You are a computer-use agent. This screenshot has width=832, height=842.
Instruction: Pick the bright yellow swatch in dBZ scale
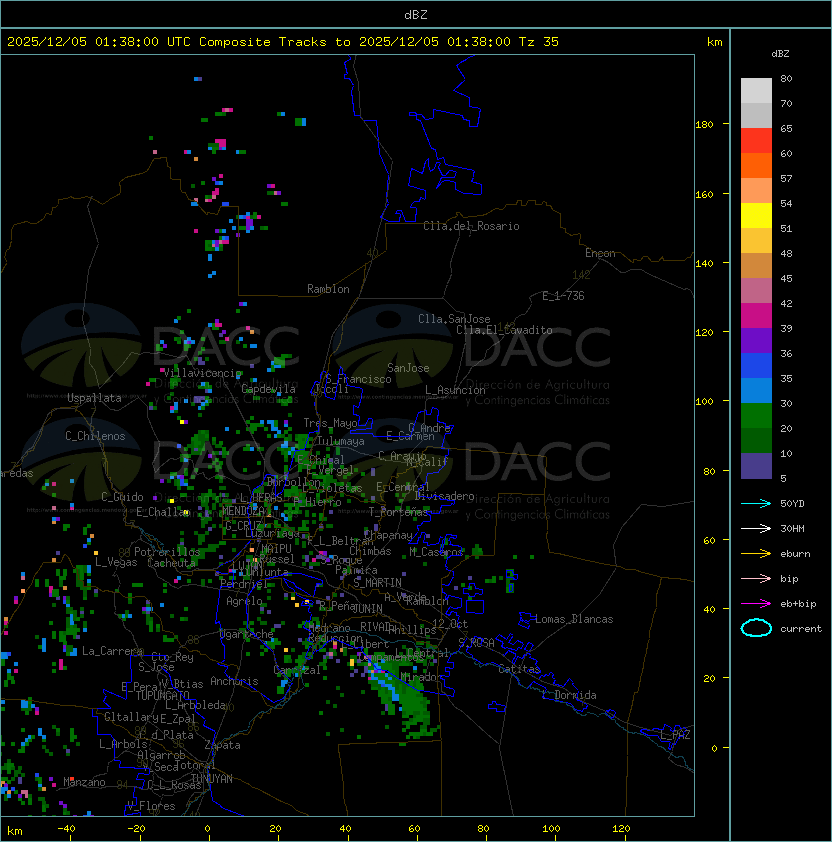(x=756, y=216)
